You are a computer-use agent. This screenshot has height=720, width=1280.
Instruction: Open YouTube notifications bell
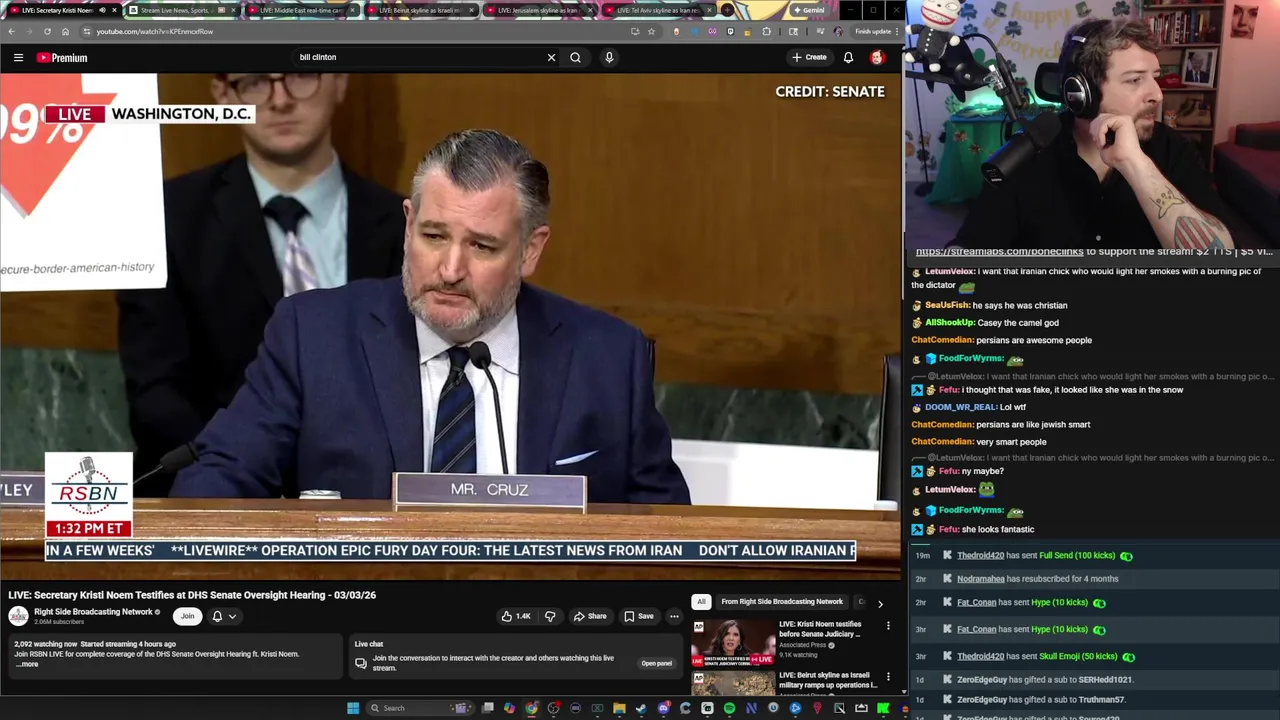pos(848,58)
